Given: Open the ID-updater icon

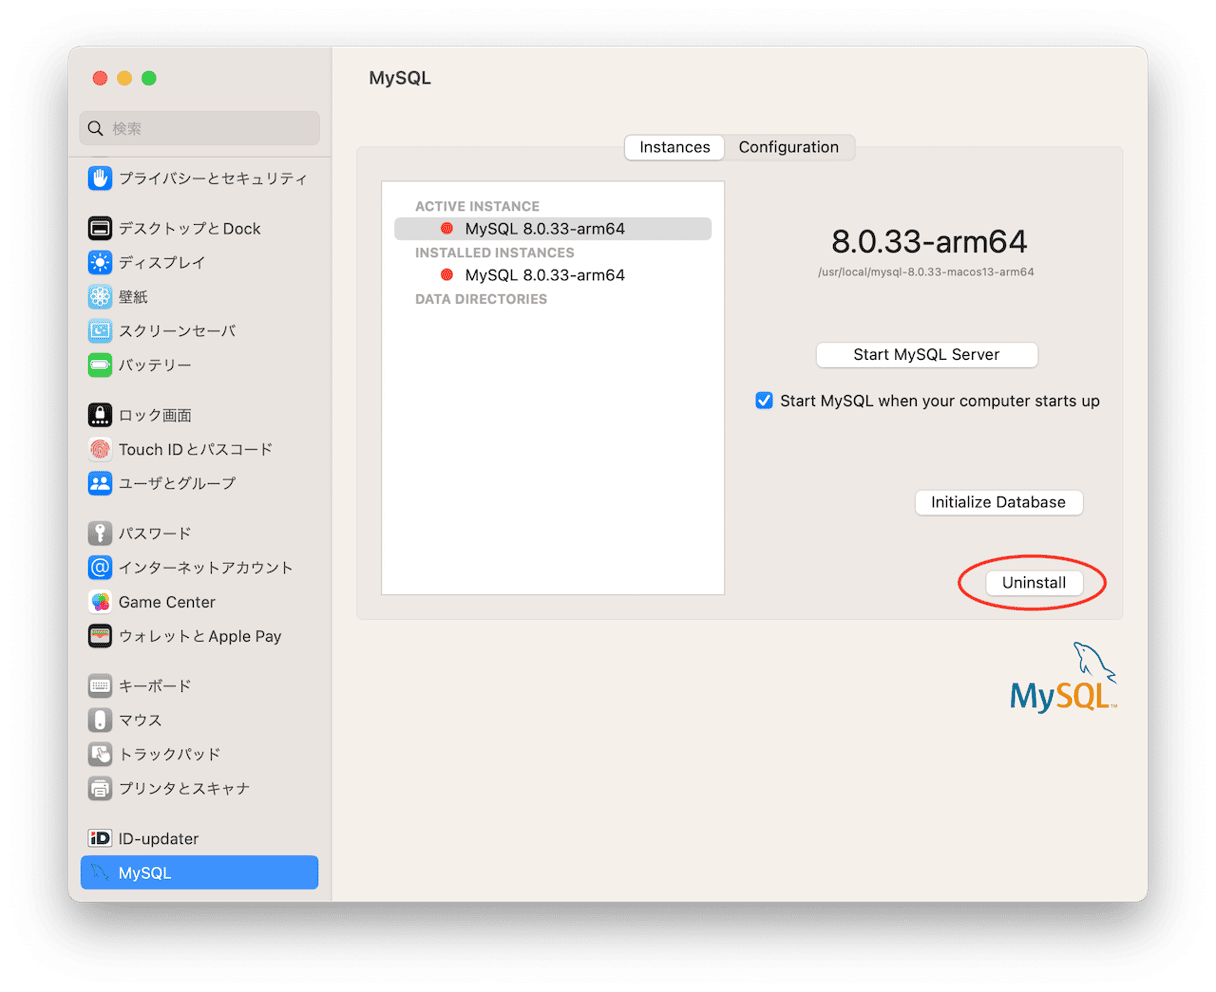Looking at the screenshot, I should [100, 838].
